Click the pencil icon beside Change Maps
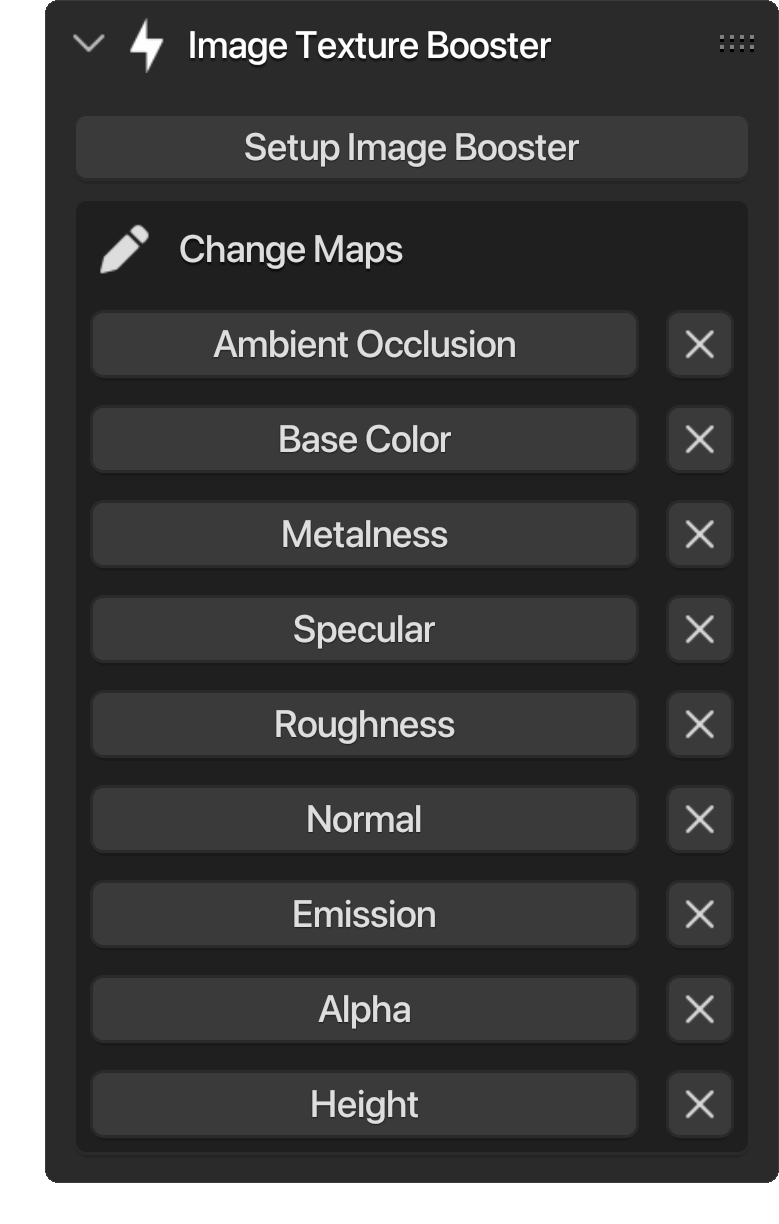779x1224 pixels. (x=125, y=249)
